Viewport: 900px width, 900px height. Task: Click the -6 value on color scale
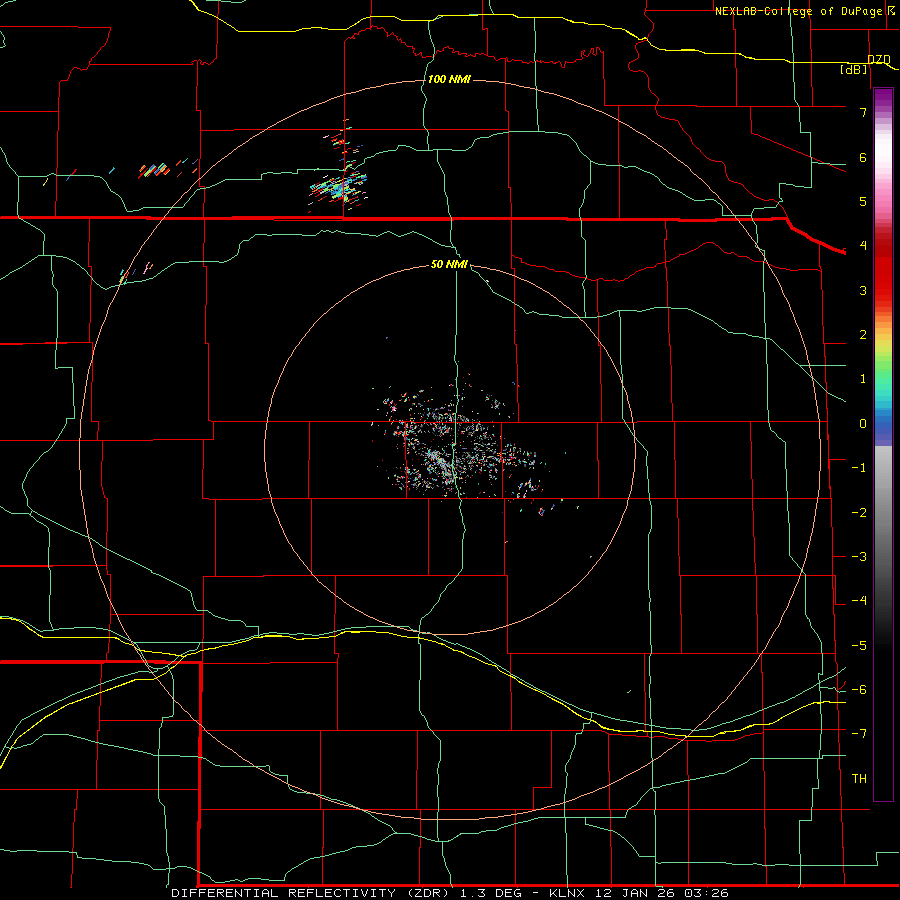click(859, 690)
